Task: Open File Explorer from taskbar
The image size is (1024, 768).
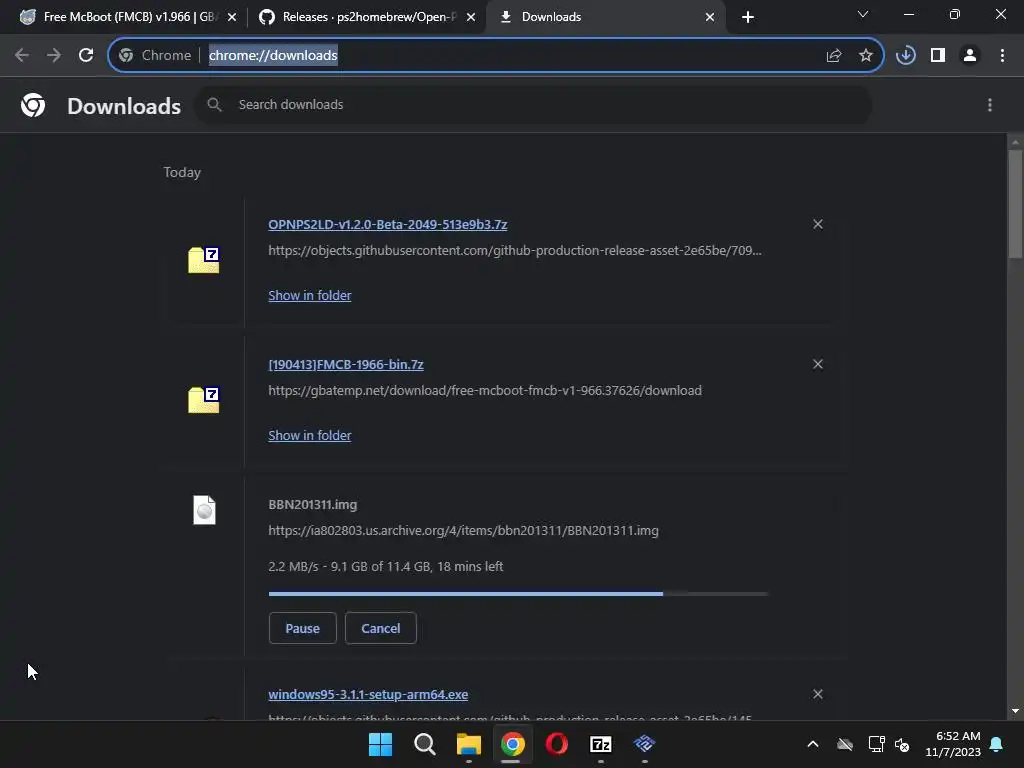Action: (x=468, y=744)
